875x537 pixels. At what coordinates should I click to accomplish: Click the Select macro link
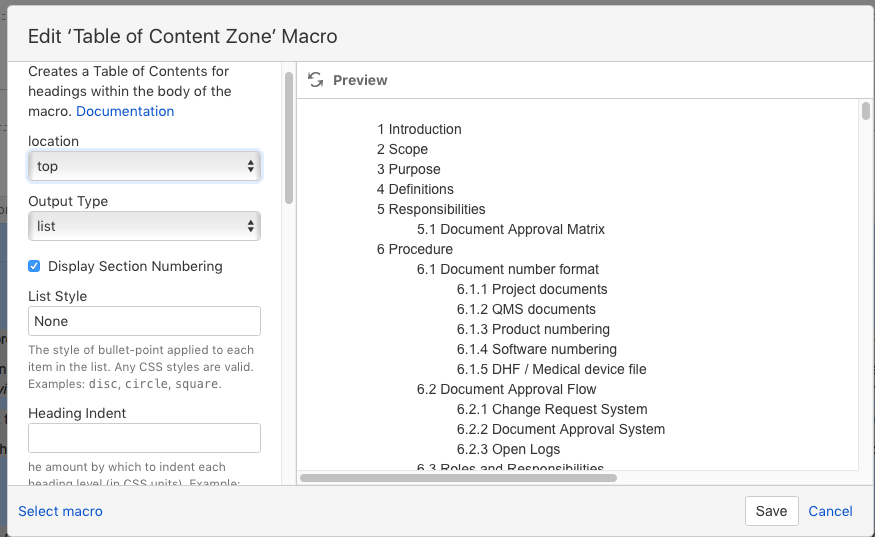coord(60,511)
